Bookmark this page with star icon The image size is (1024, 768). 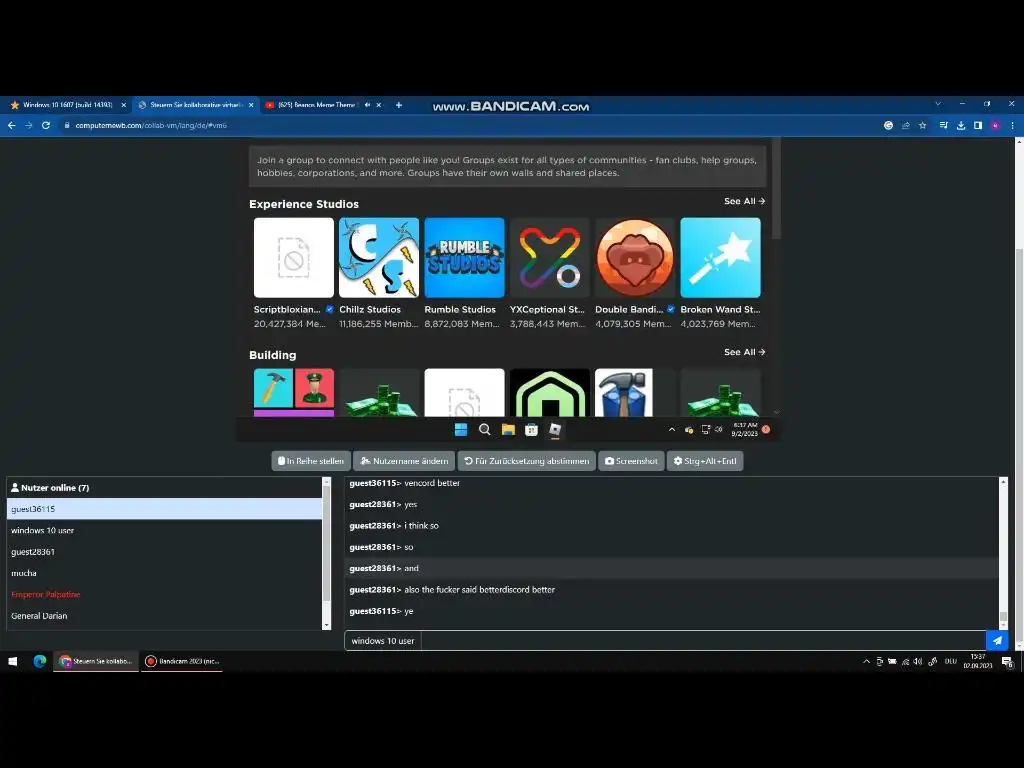(923, 125)
